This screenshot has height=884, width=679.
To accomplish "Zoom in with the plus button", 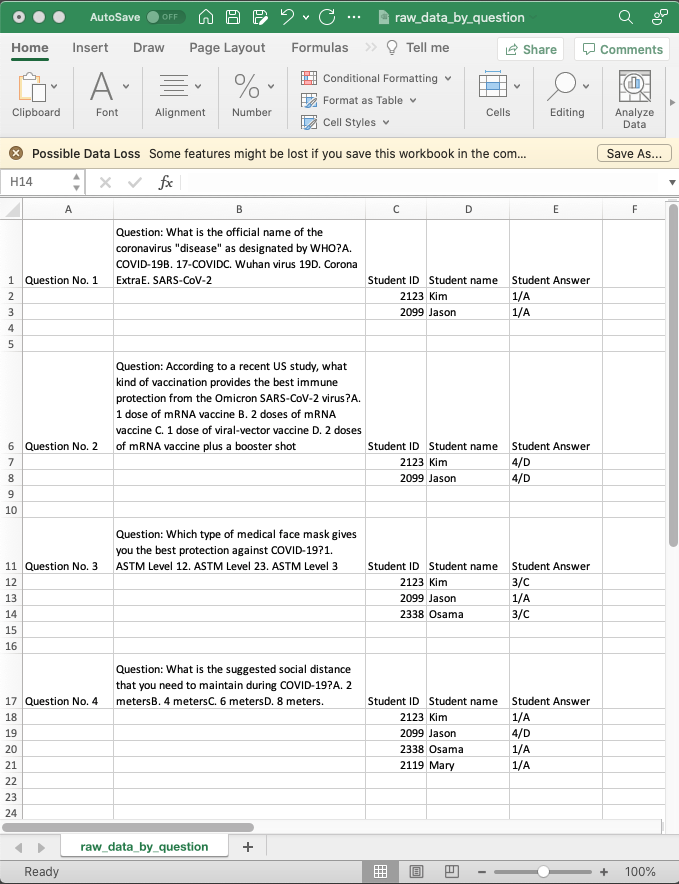I will [x=604, y=872].
